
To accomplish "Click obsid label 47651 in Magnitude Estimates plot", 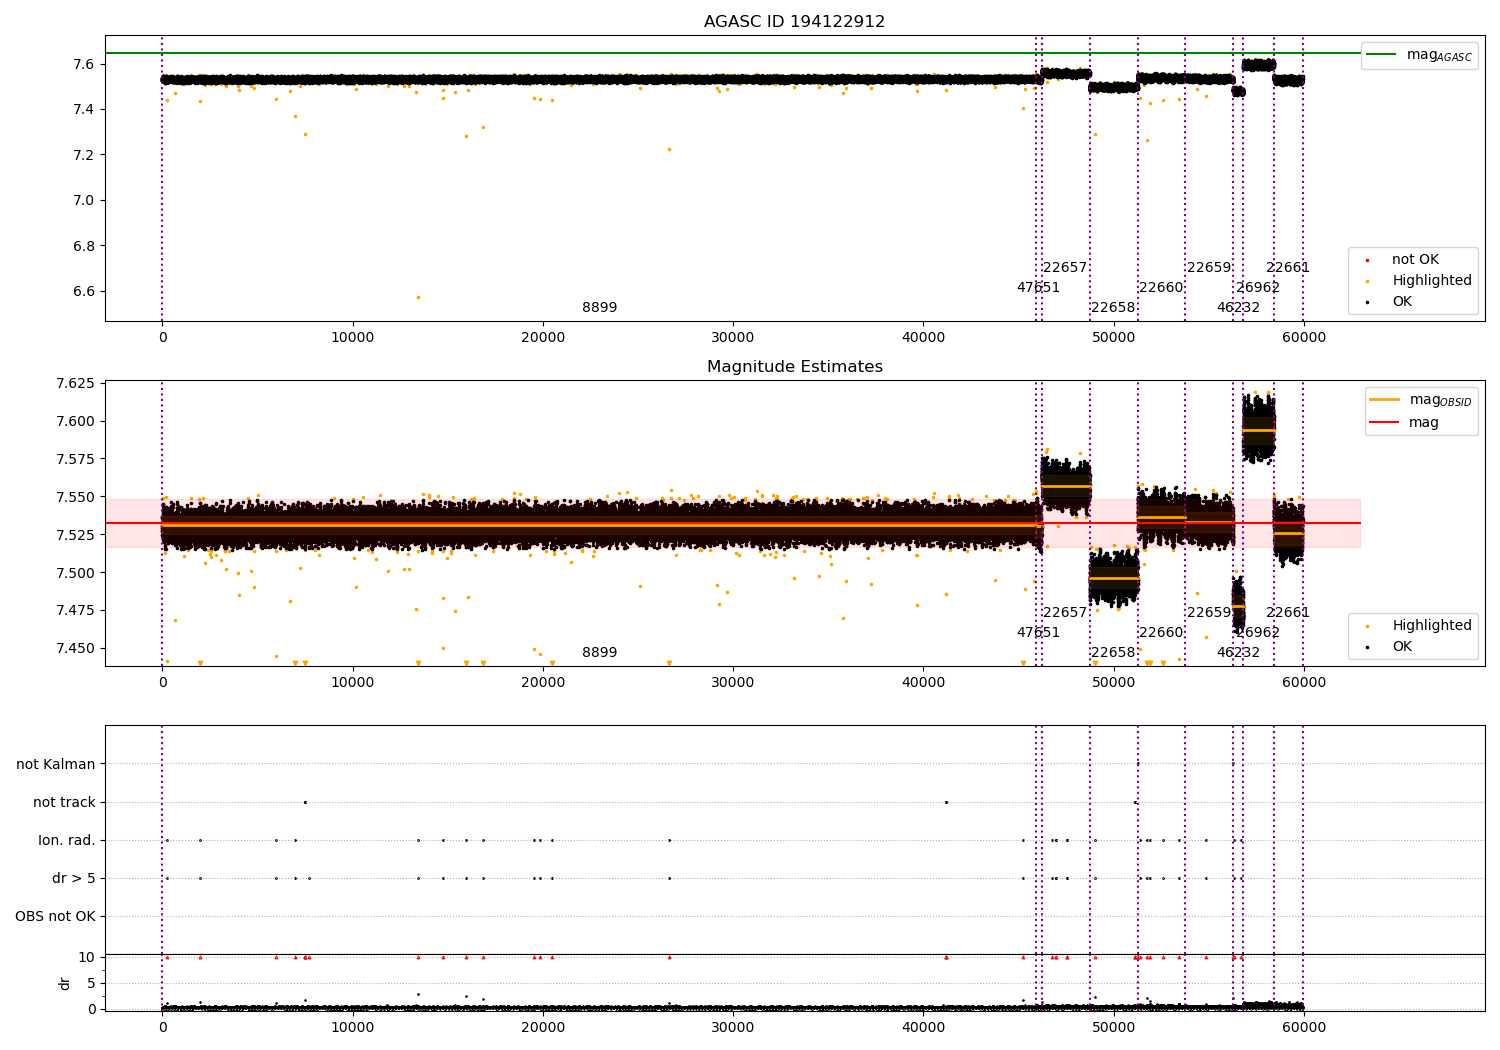I will pos(1038,633).
